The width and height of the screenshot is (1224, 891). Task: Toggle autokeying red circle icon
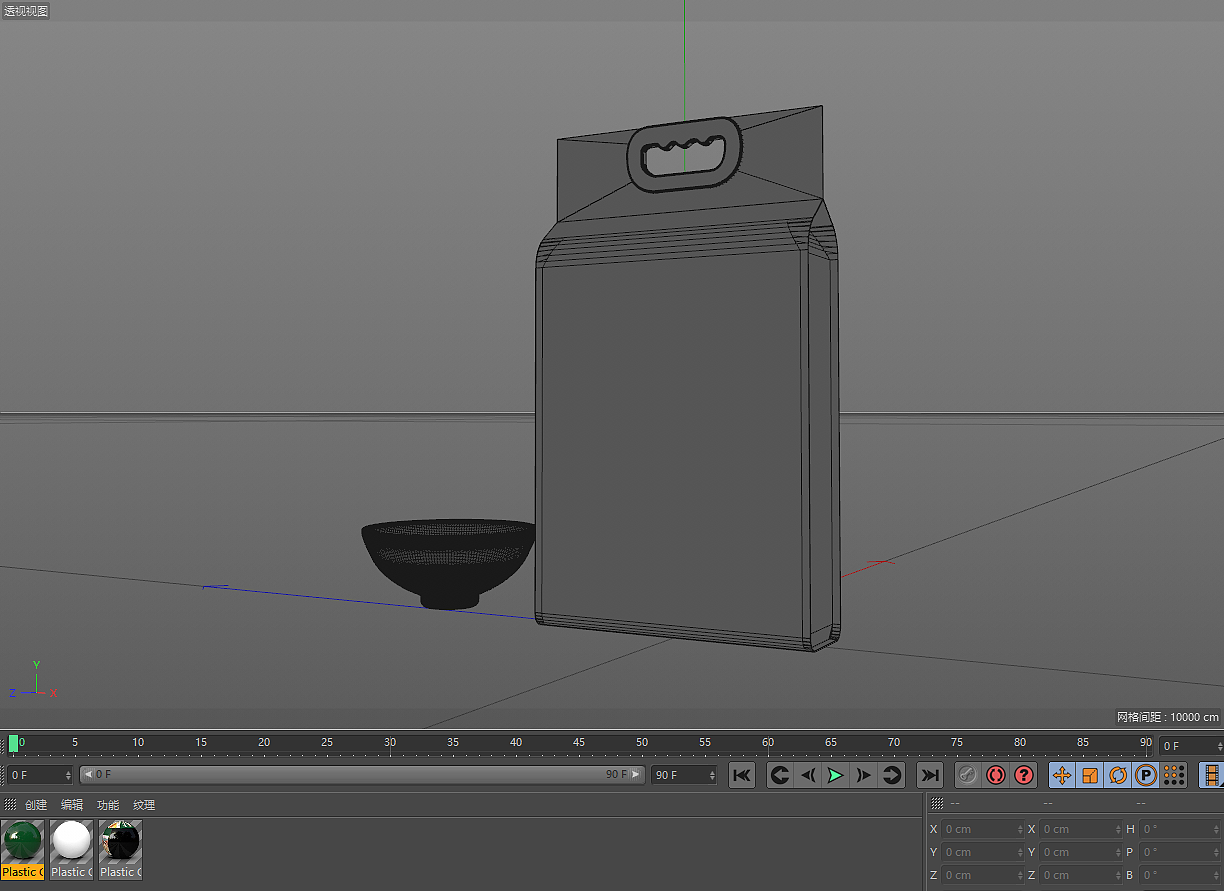[x=996, y=775]
